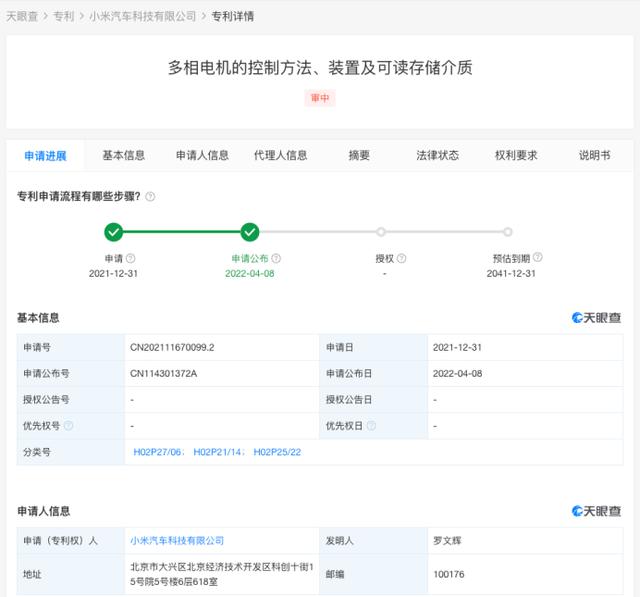Go to 天眼查 home in breadcrumb
The image size is (640, 597).
[x=22, y=16]
